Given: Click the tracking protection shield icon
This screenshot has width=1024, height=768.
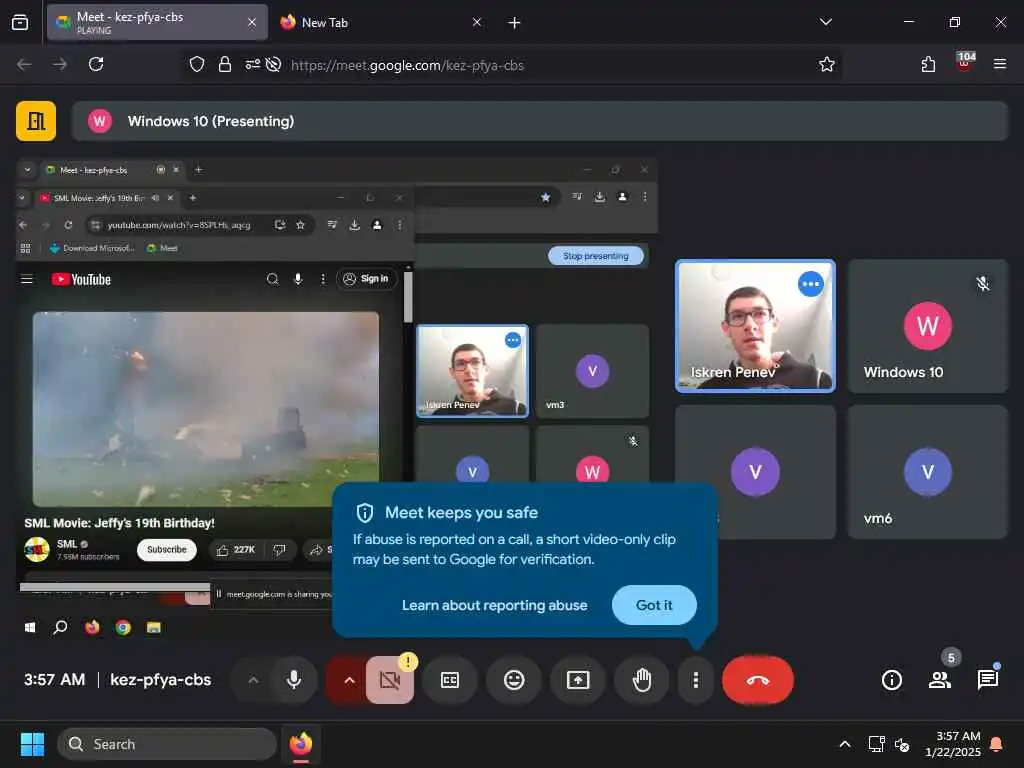Looking at the screenshot, I should (197, 64).
